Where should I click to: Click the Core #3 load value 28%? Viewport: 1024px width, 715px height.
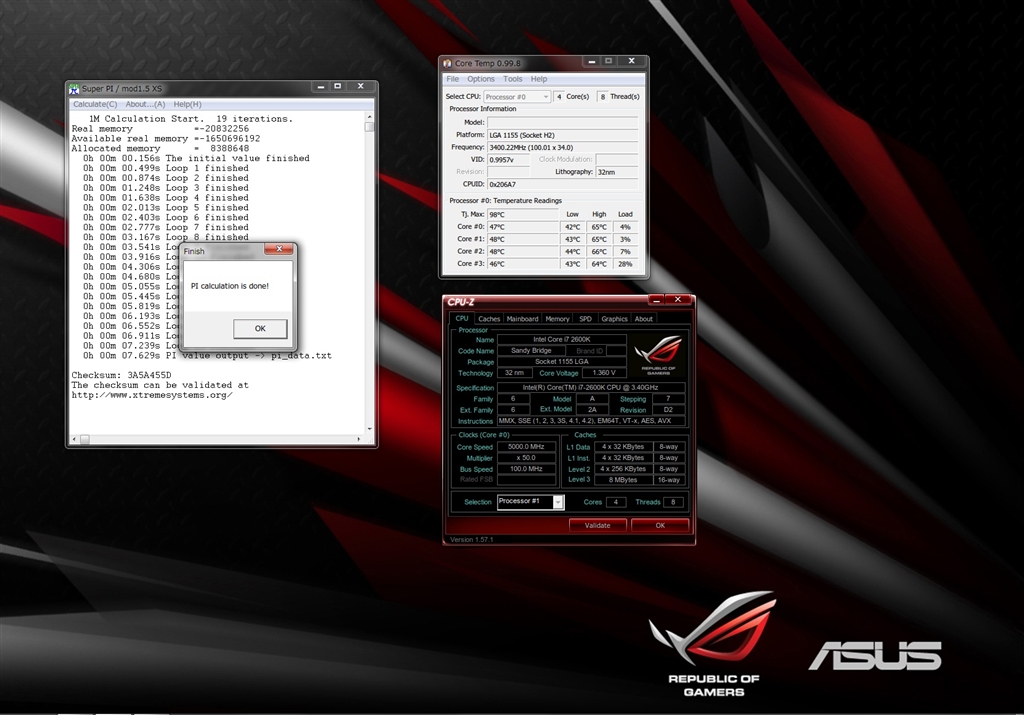point(625,264)
